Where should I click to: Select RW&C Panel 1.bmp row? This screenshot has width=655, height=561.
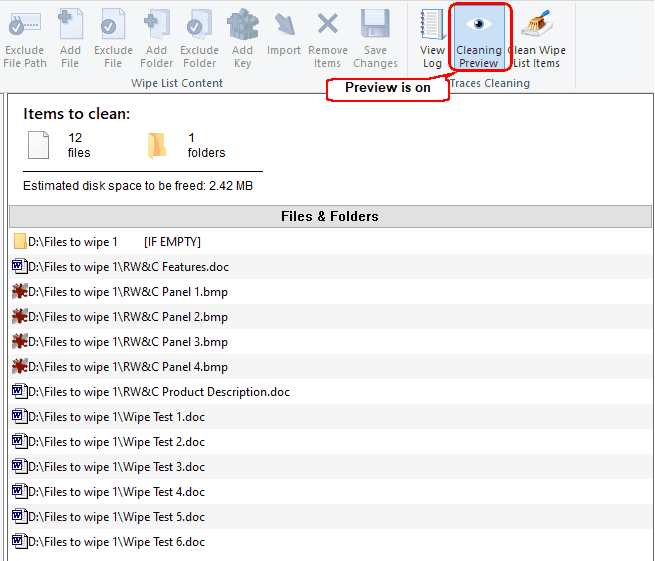(330, 292)
